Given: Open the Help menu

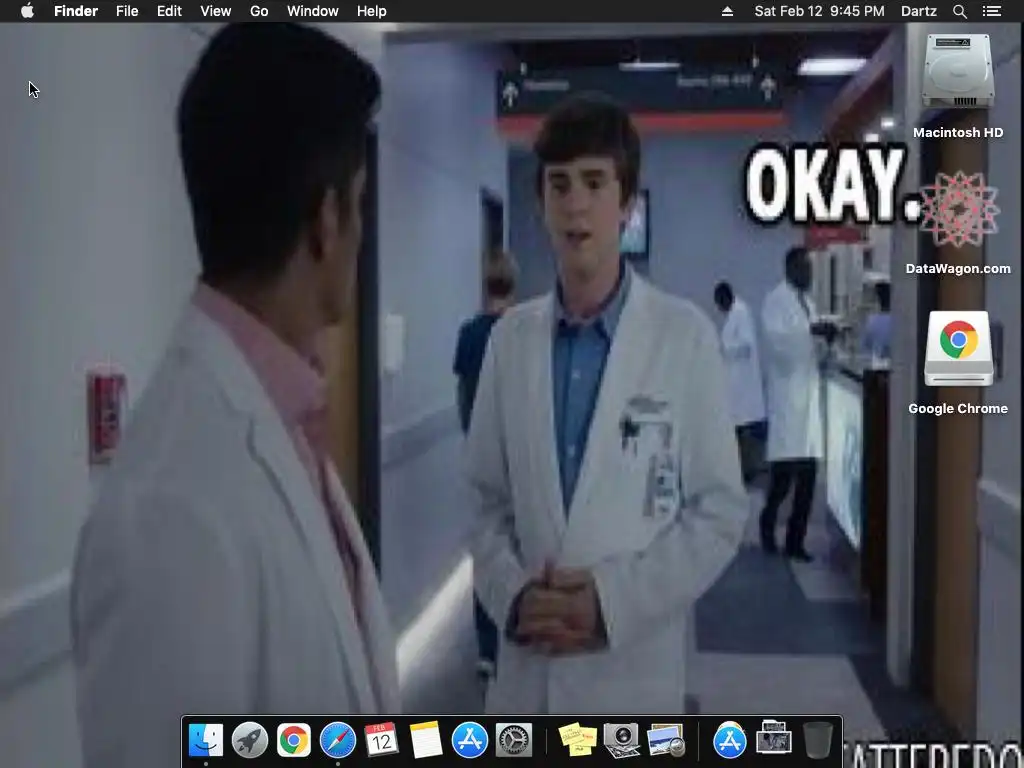Looking at the screenshot, I should coord(372,11).
